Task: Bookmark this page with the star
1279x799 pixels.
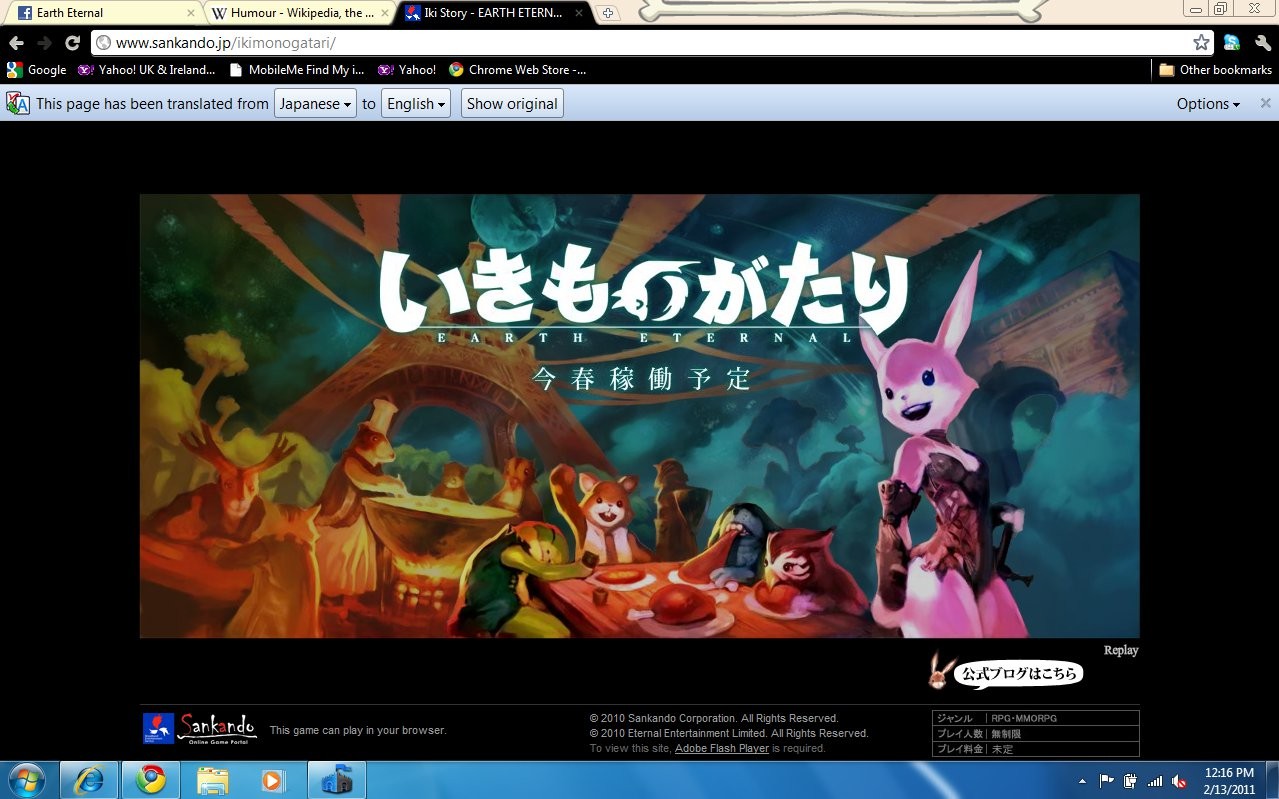Action: click(1200, 43)
